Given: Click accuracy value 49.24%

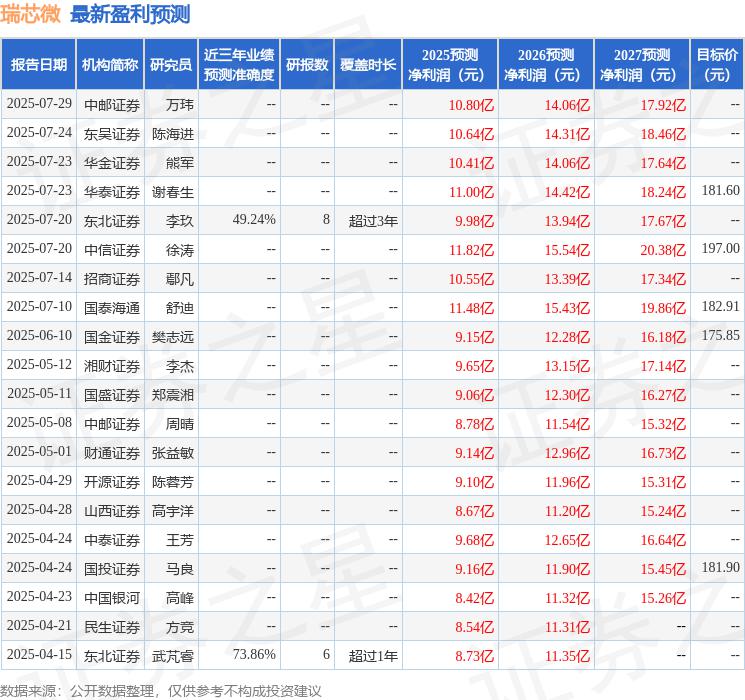Looking at the screenshot, I should [254, 220].
